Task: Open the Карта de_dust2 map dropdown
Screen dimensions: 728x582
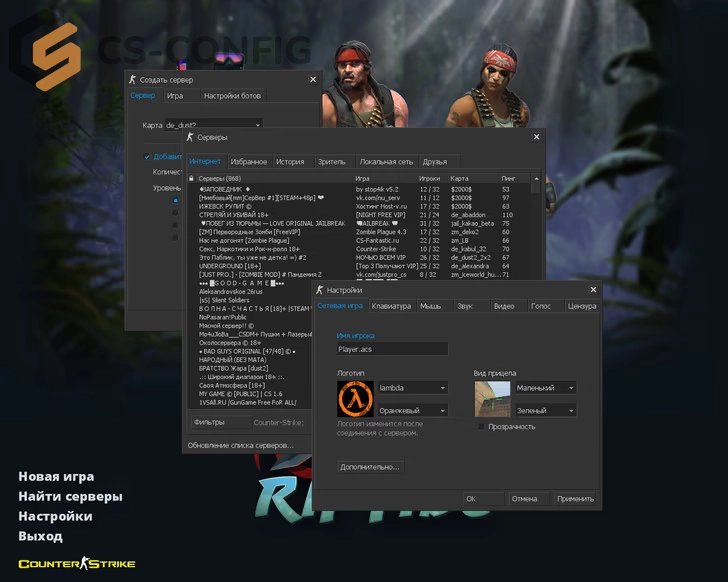Action: click(214, 124)
